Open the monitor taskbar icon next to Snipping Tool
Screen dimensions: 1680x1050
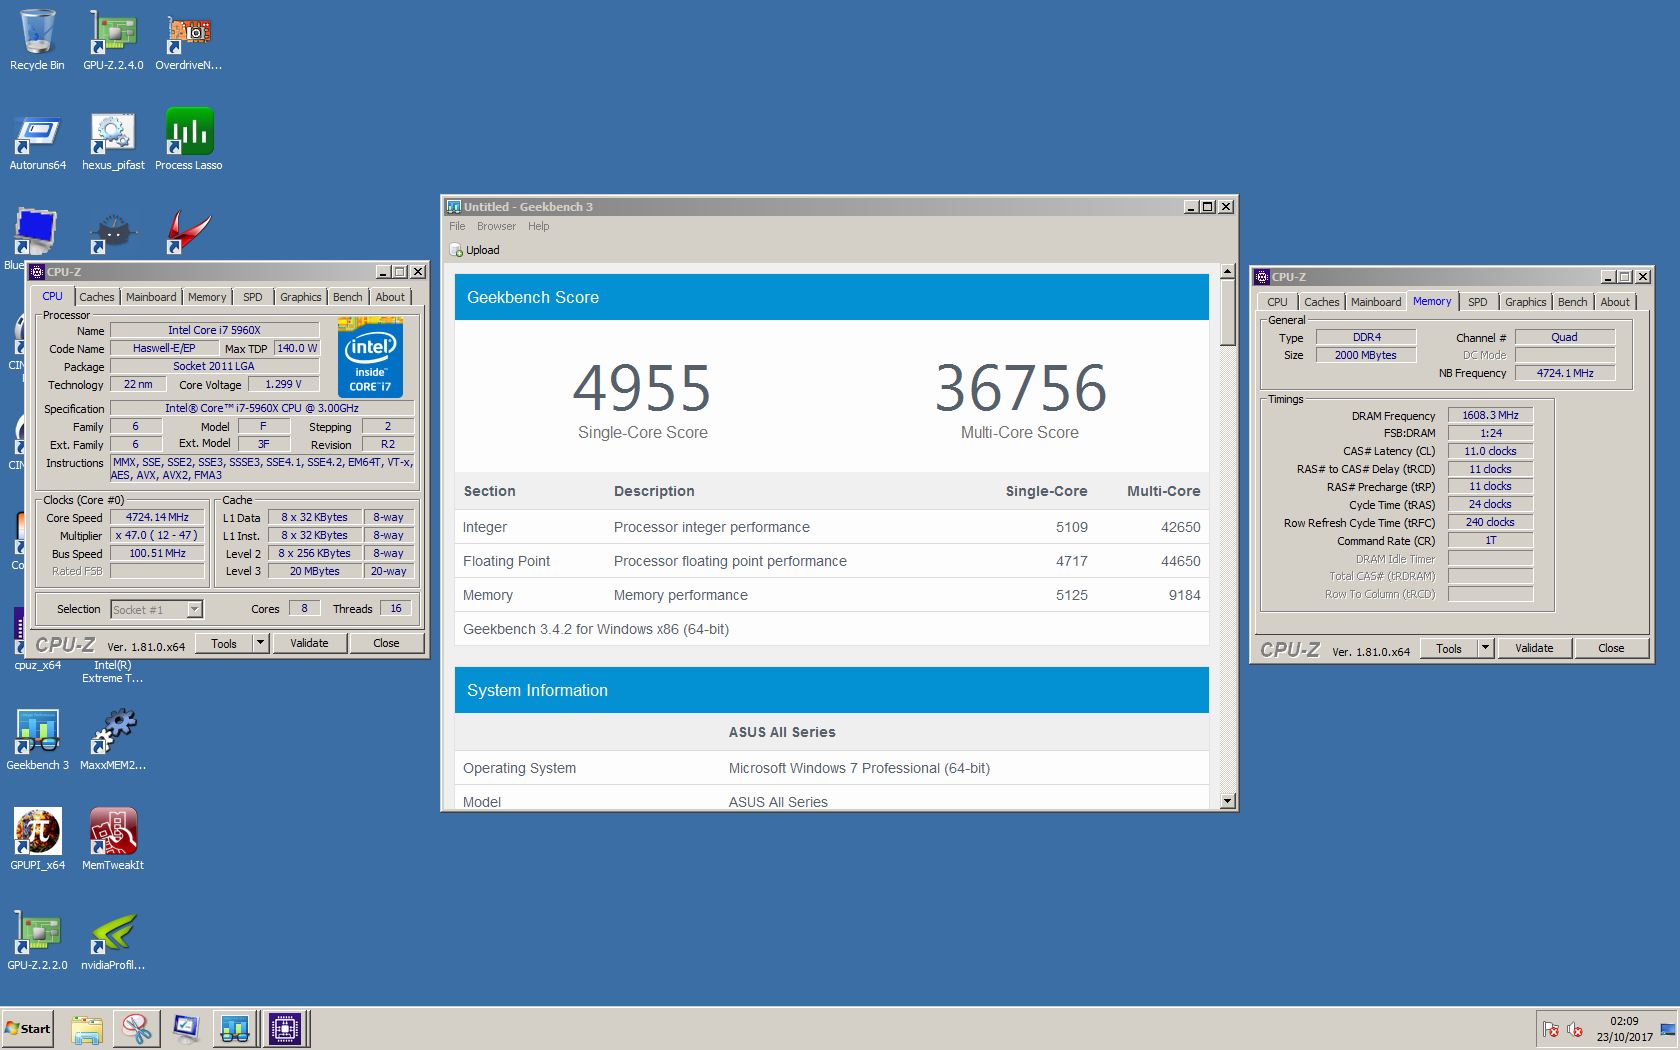(x=186, y=1029)
